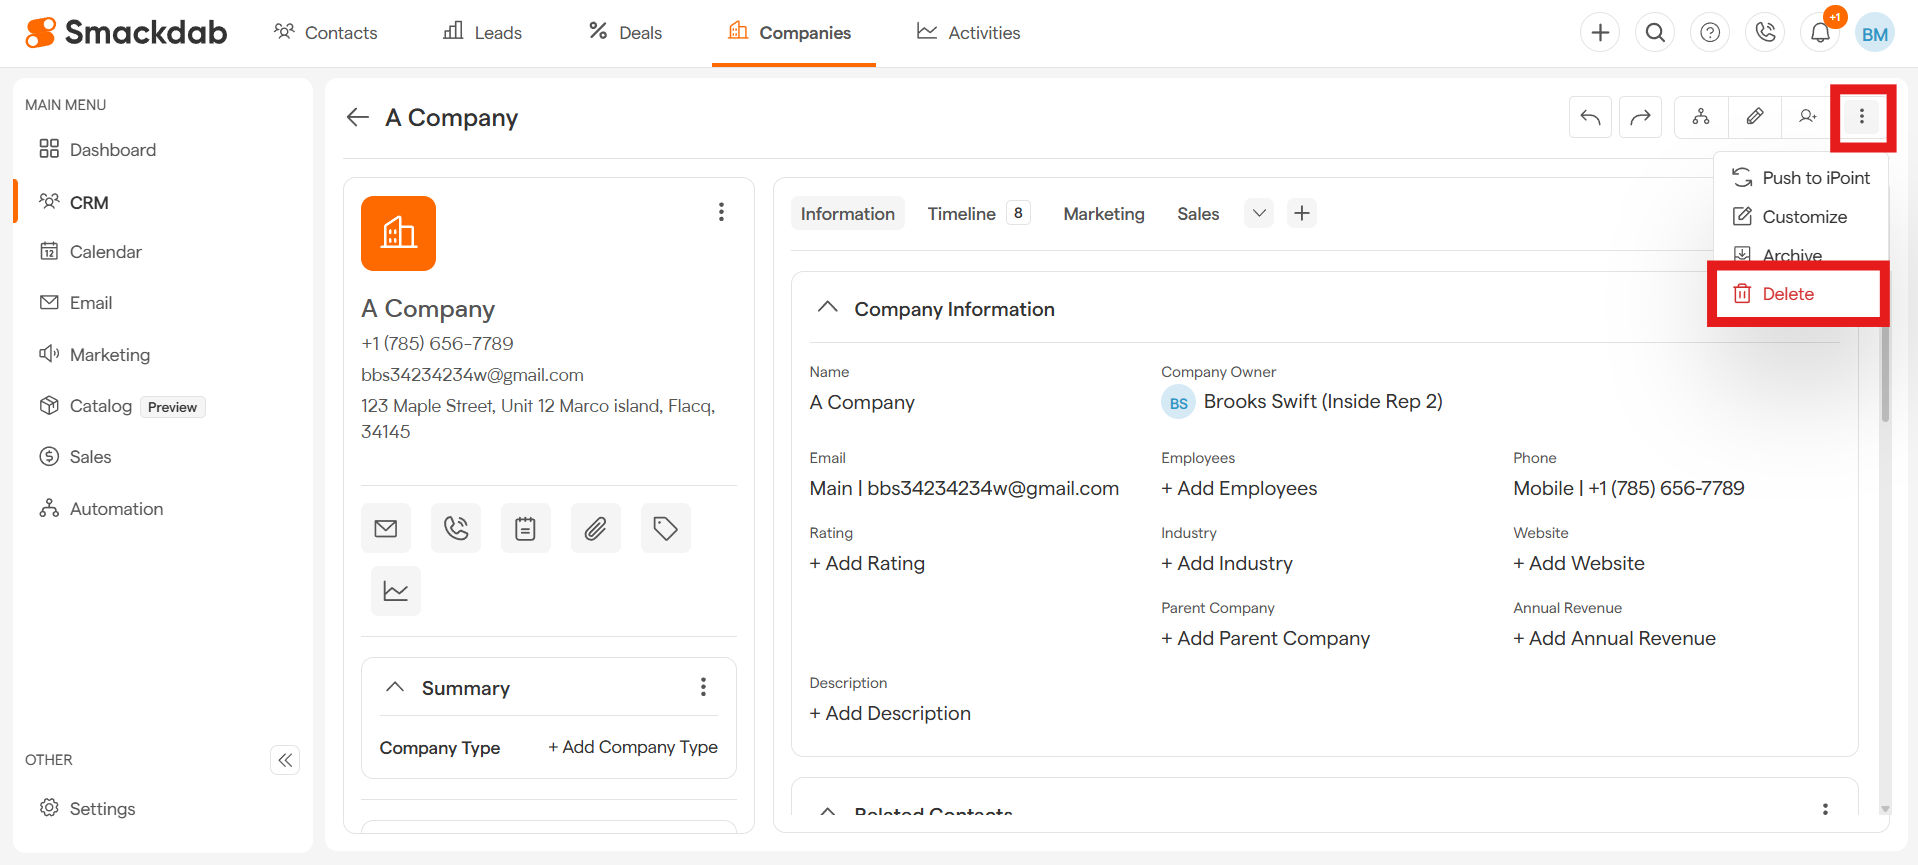Screen dimensions: 1918x865
Task: Open the notifications bell icon
Action: point(1820,33)
